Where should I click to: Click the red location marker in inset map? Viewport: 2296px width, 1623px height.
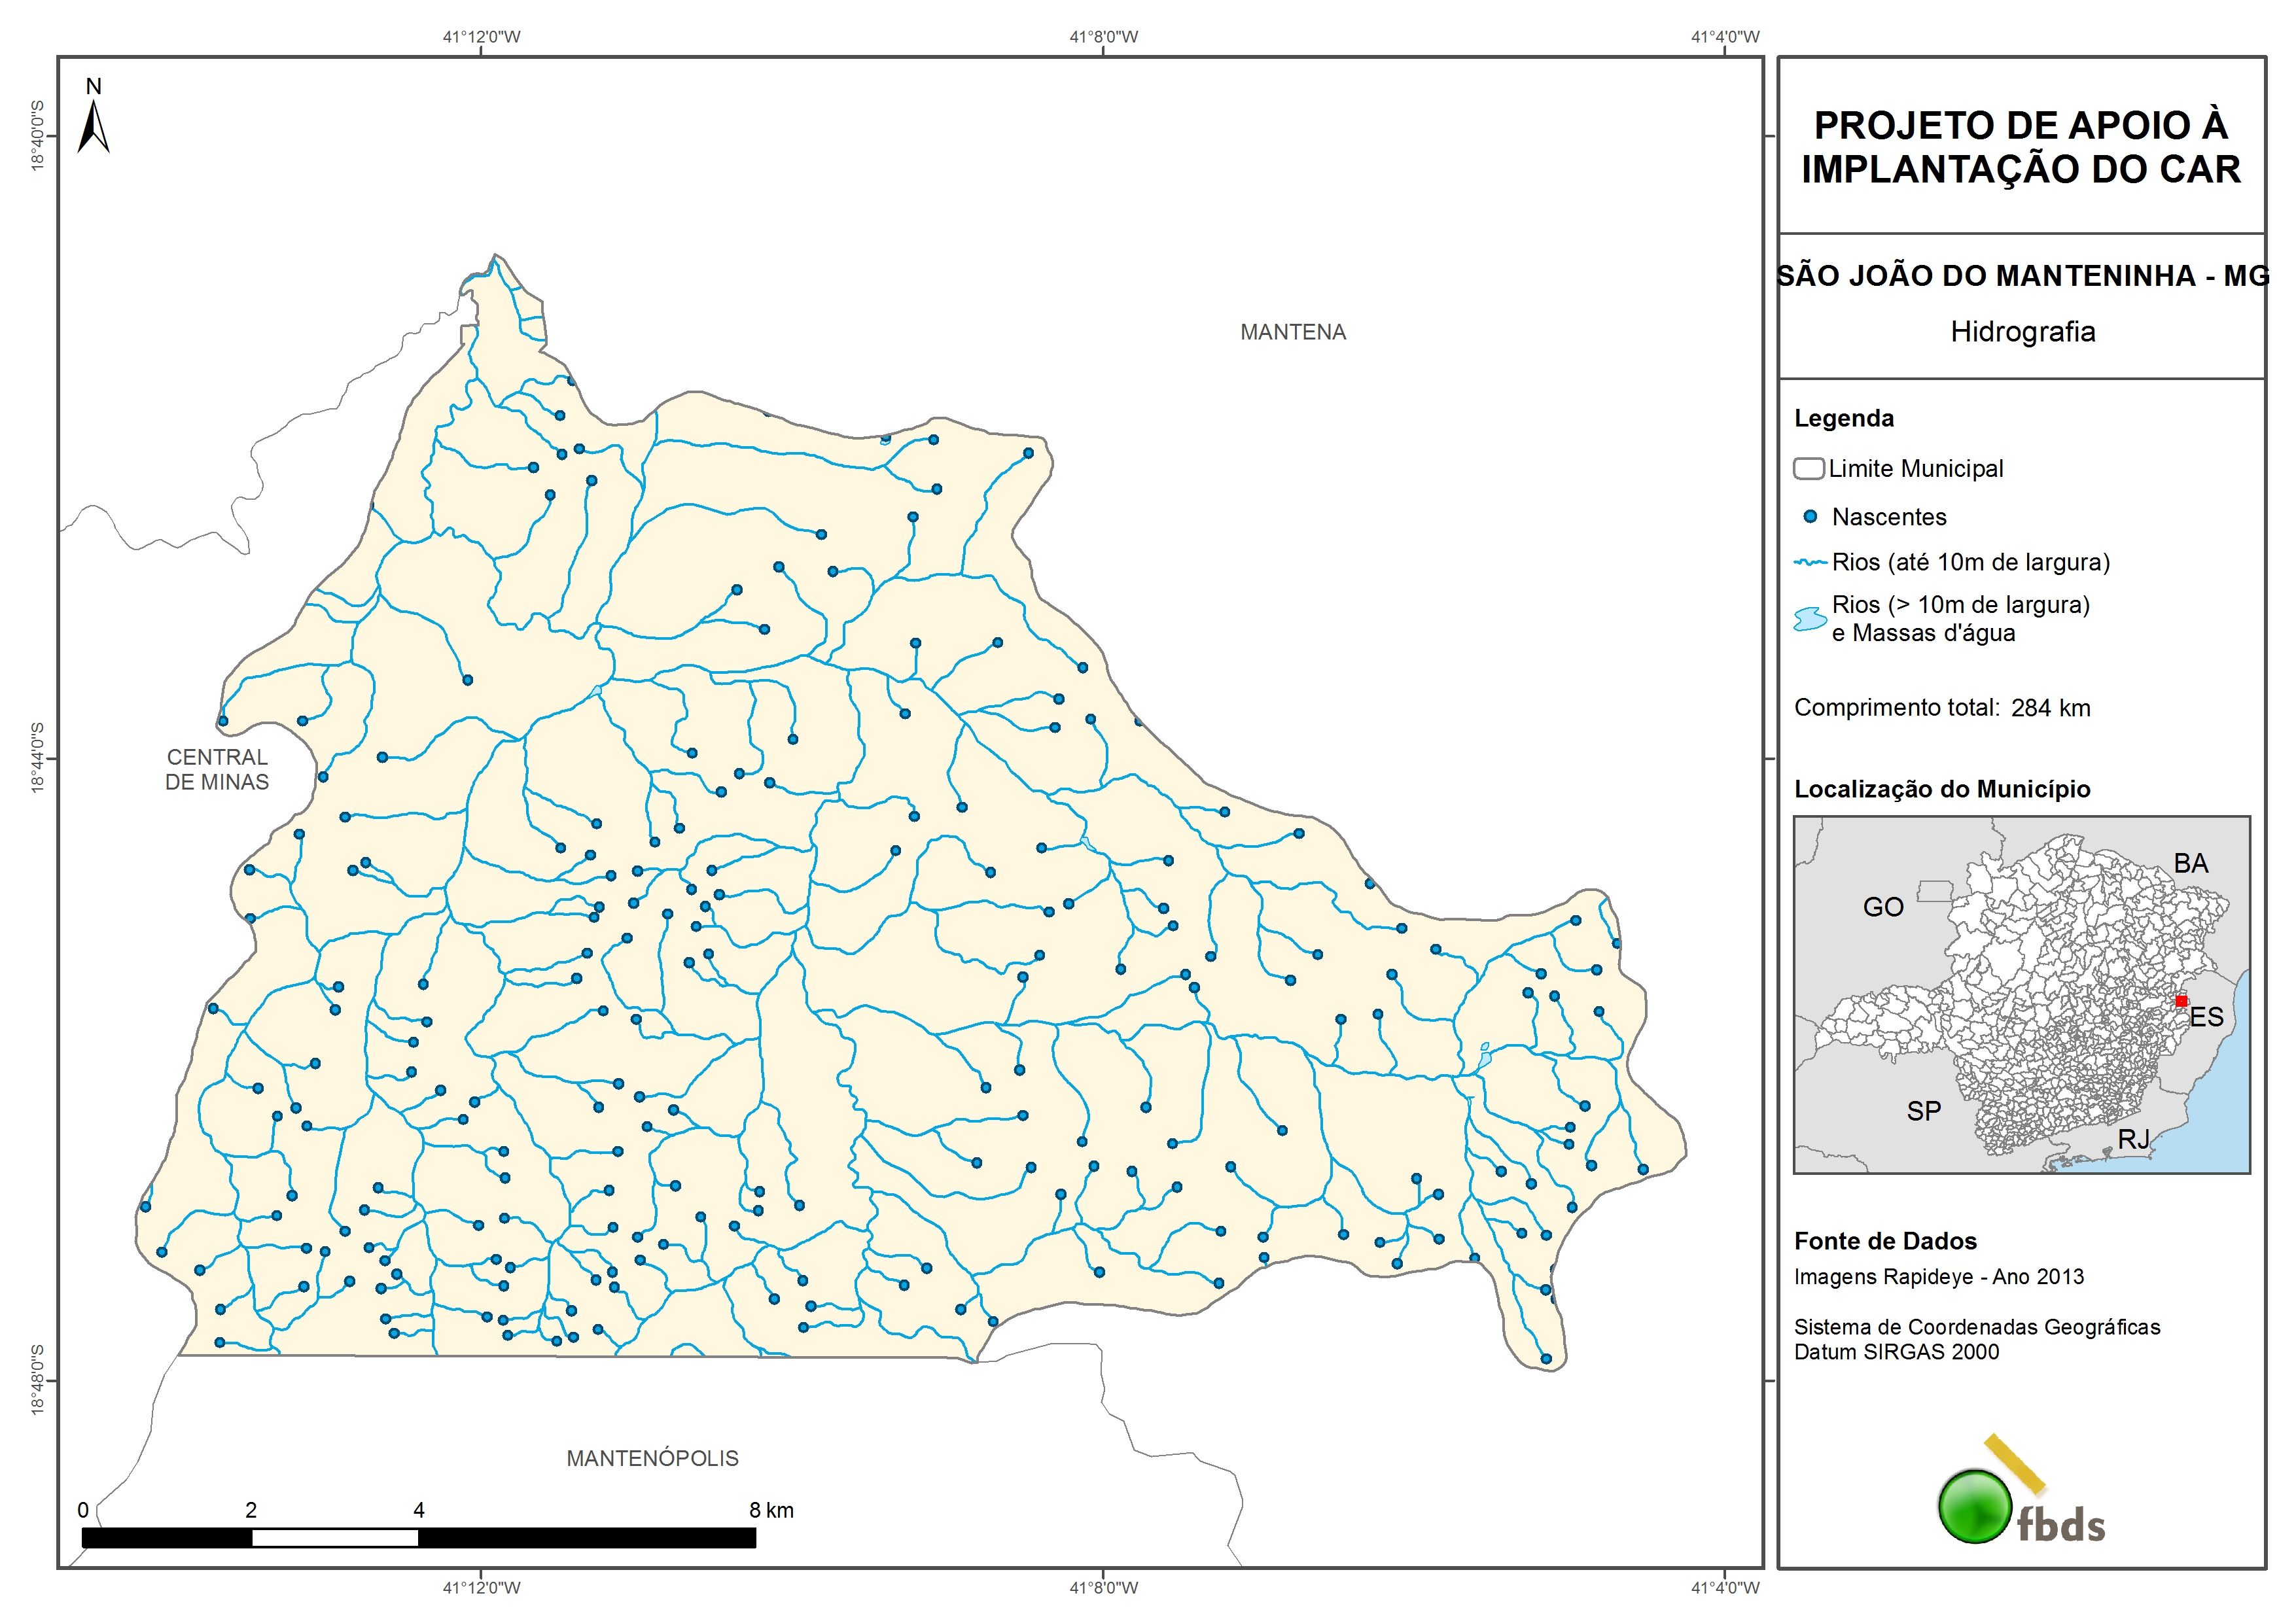2181,1001
